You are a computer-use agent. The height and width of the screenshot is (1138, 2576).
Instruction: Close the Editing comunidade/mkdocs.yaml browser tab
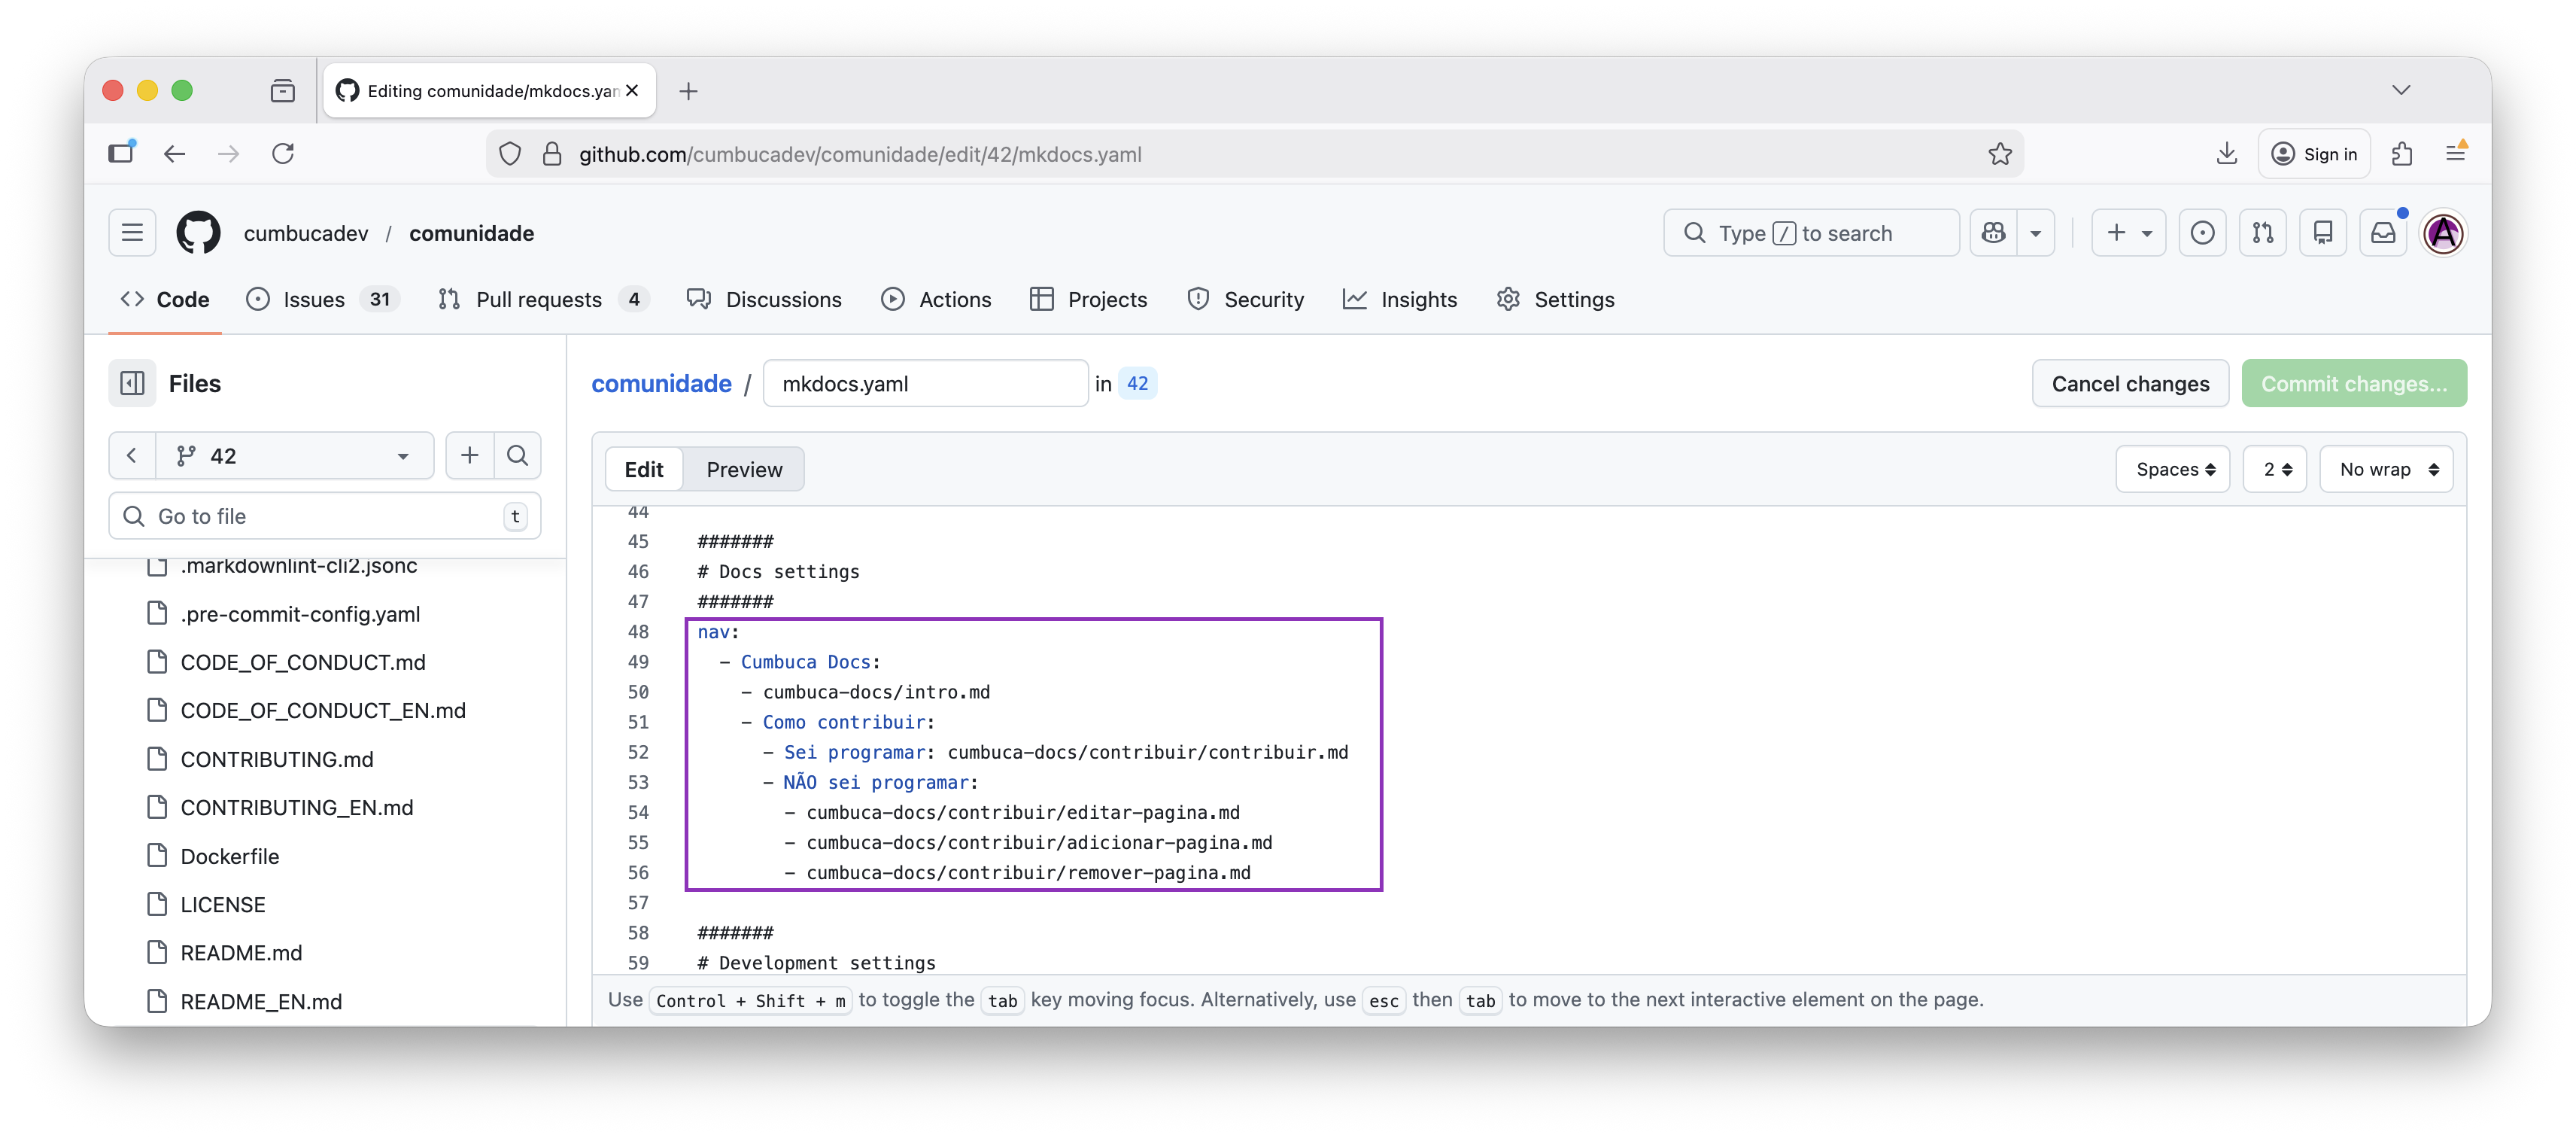[632, 91]
